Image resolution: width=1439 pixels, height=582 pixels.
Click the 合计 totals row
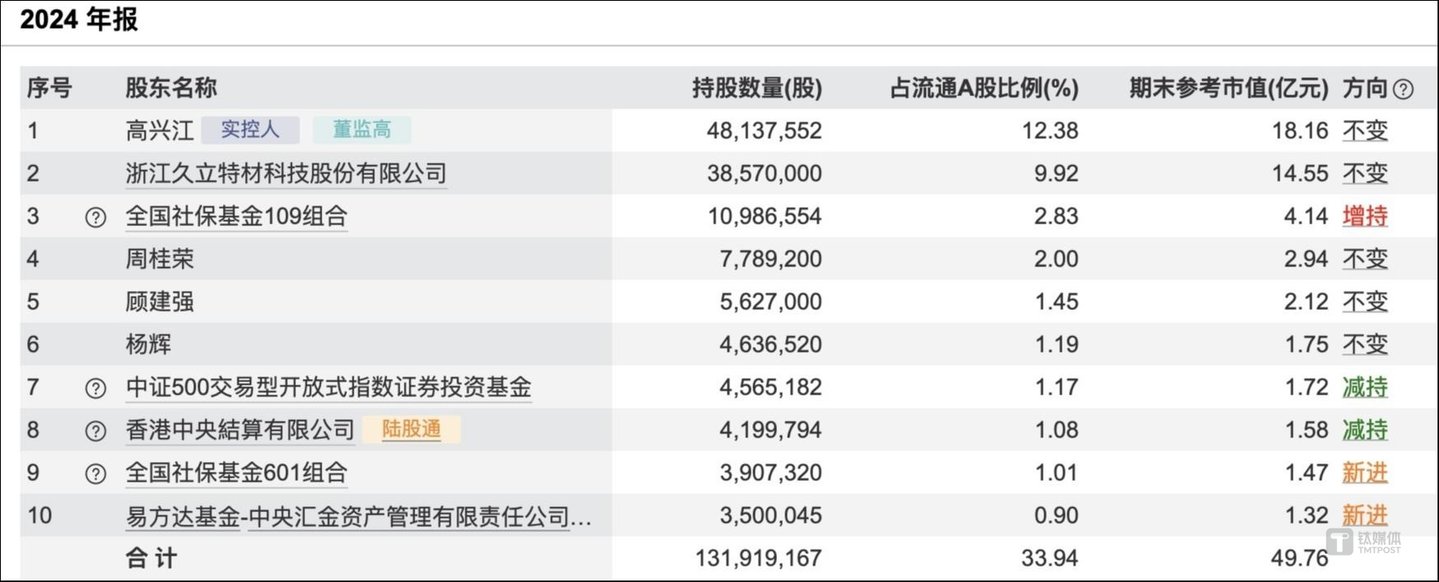pyautogui.click(x=149, y=559)
